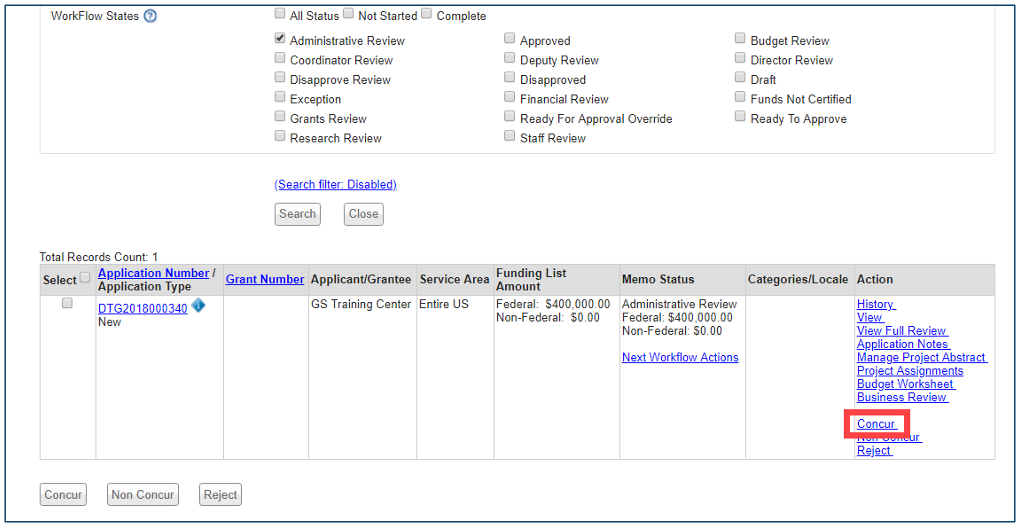Check the Budget Review checkbox
The image size is (1019, 526).
pyautogui.click(x=741, y=40)
